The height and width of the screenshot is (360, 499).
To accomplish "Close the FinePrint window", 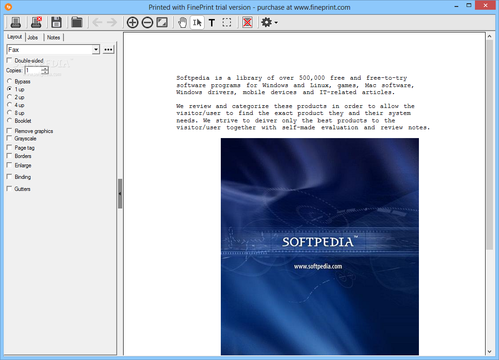I will pyautogui.click(x=485, y=5).
